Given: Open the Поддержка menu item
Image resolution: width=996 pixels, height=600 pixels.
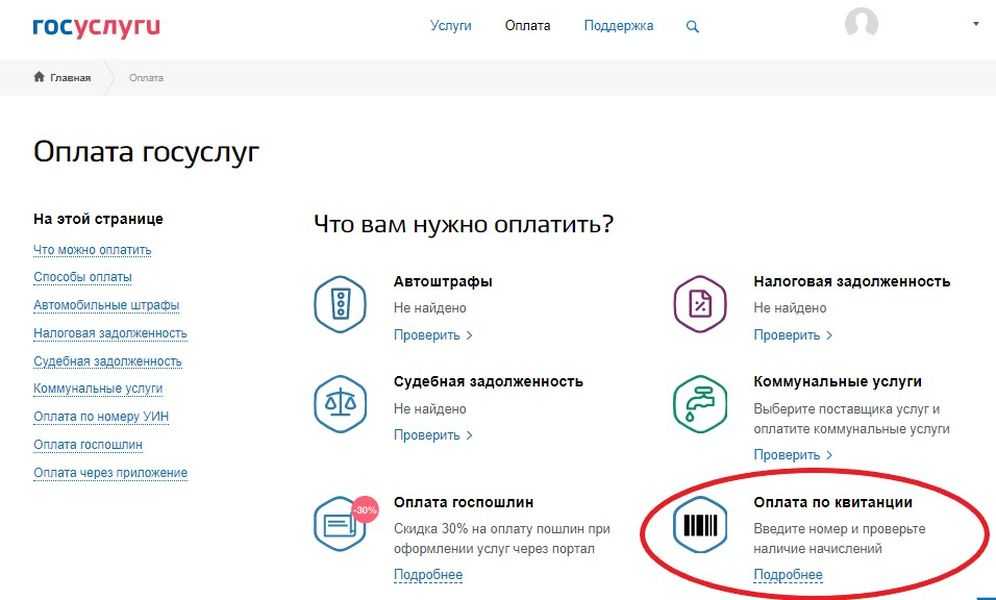Looking at the screenshot, I should (x=618, y=26).
